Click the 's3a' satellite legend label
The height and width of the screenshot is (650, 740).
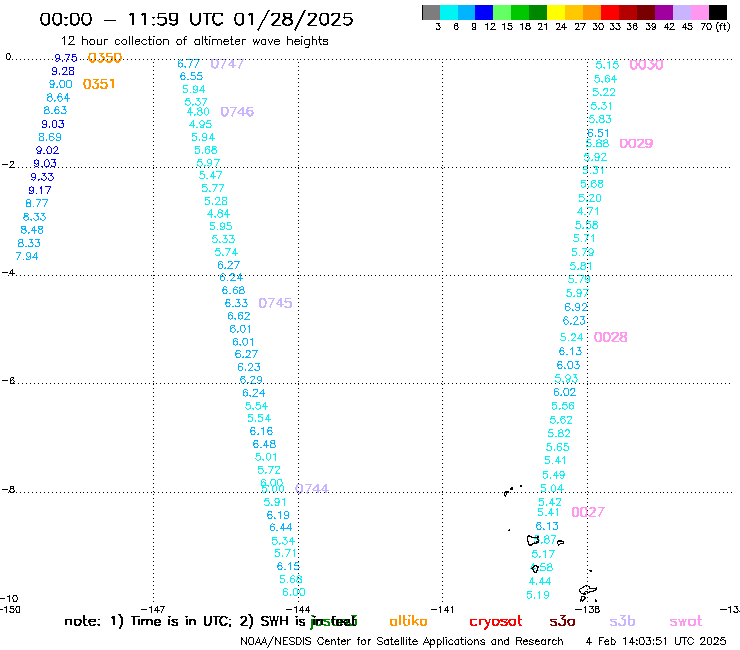point(562,621)
